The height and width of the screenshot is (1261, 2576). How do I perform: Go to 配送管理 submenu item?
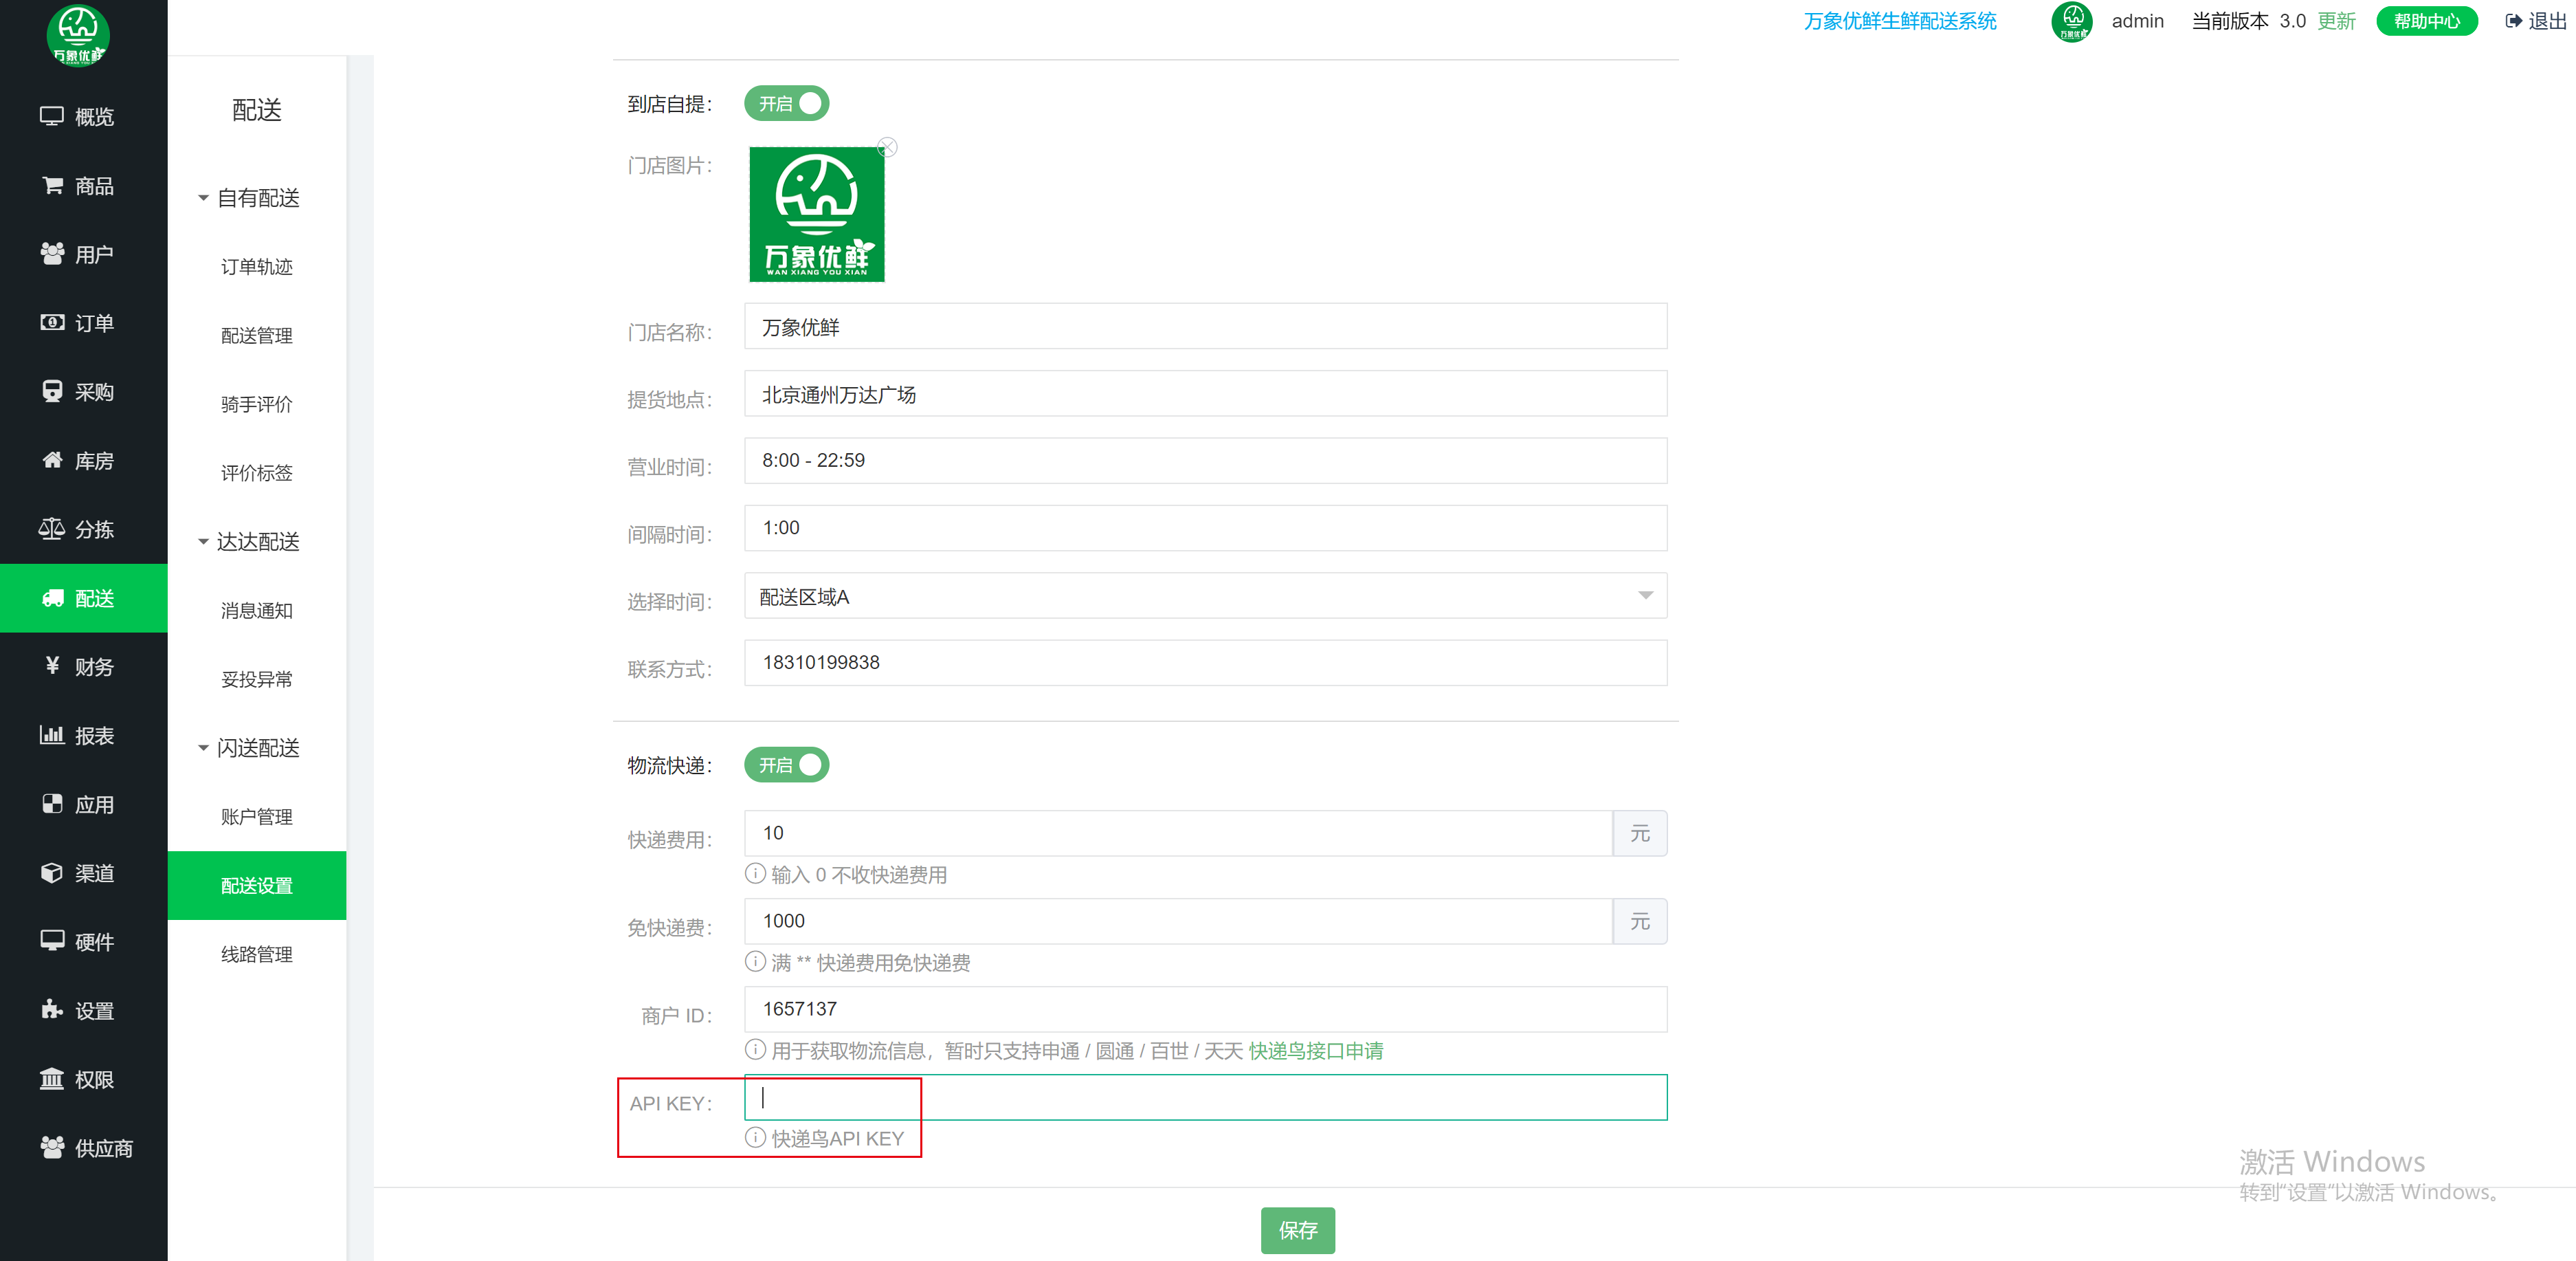click(x=257, y=336)
